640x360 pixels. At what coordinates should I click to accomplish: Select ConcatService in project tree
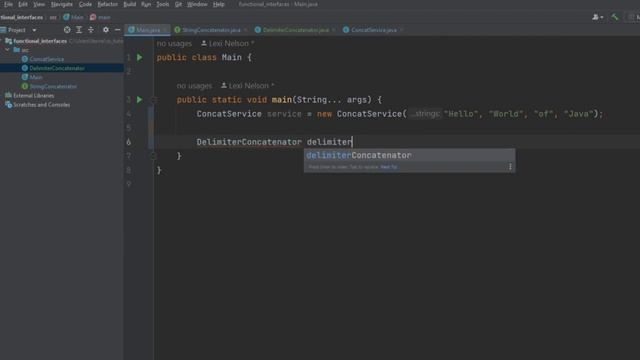coord(47,59)
